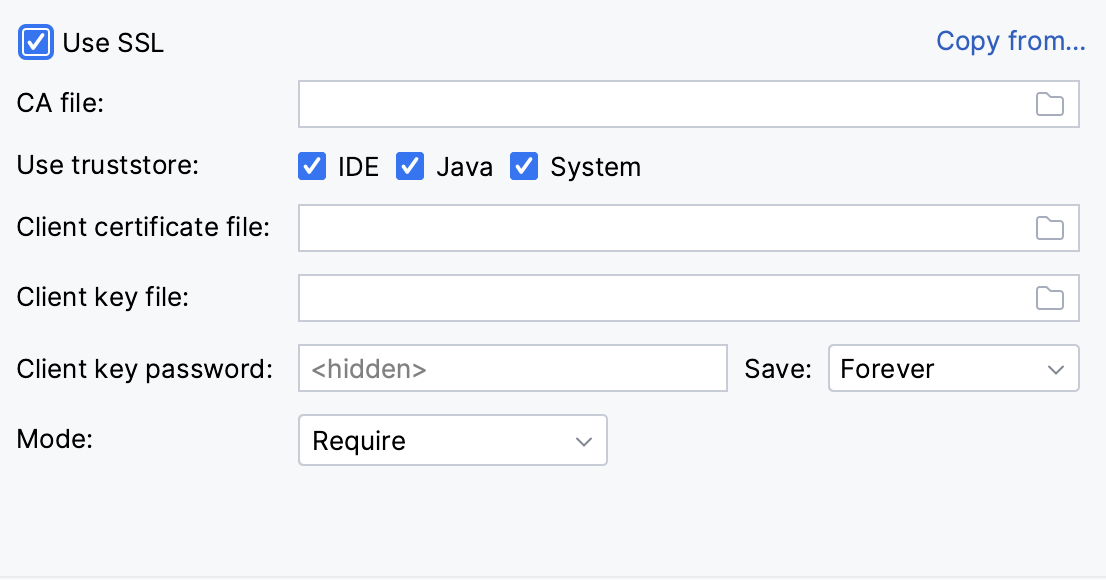Image resolution: width=1106 pixels, height=580 pixels.
Task: Uncheck the IDE truststore checkbox
Action: 312,167
